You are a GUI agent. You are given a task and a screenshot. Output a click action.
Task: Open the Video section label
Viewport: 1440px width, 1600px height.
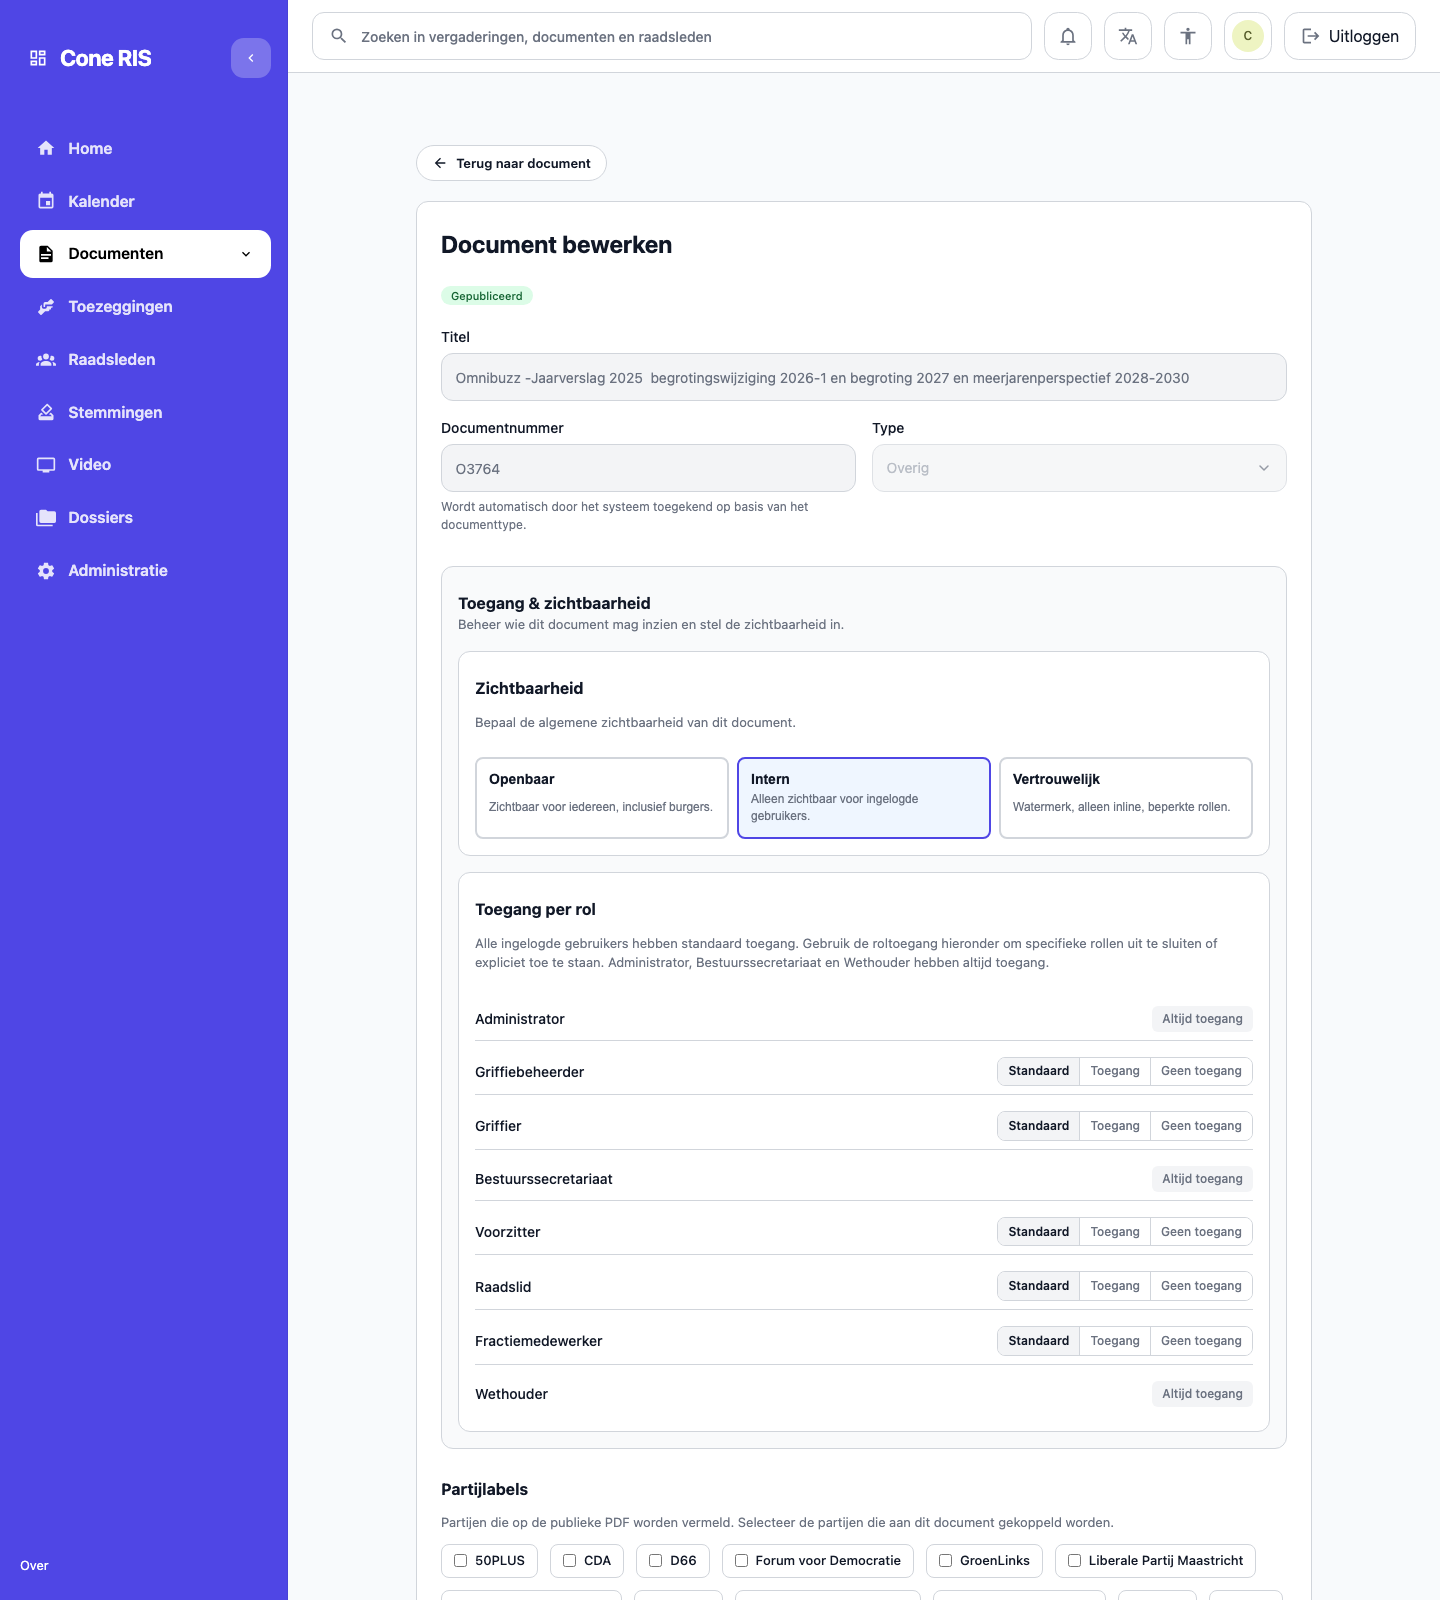[x=89, y=465]
